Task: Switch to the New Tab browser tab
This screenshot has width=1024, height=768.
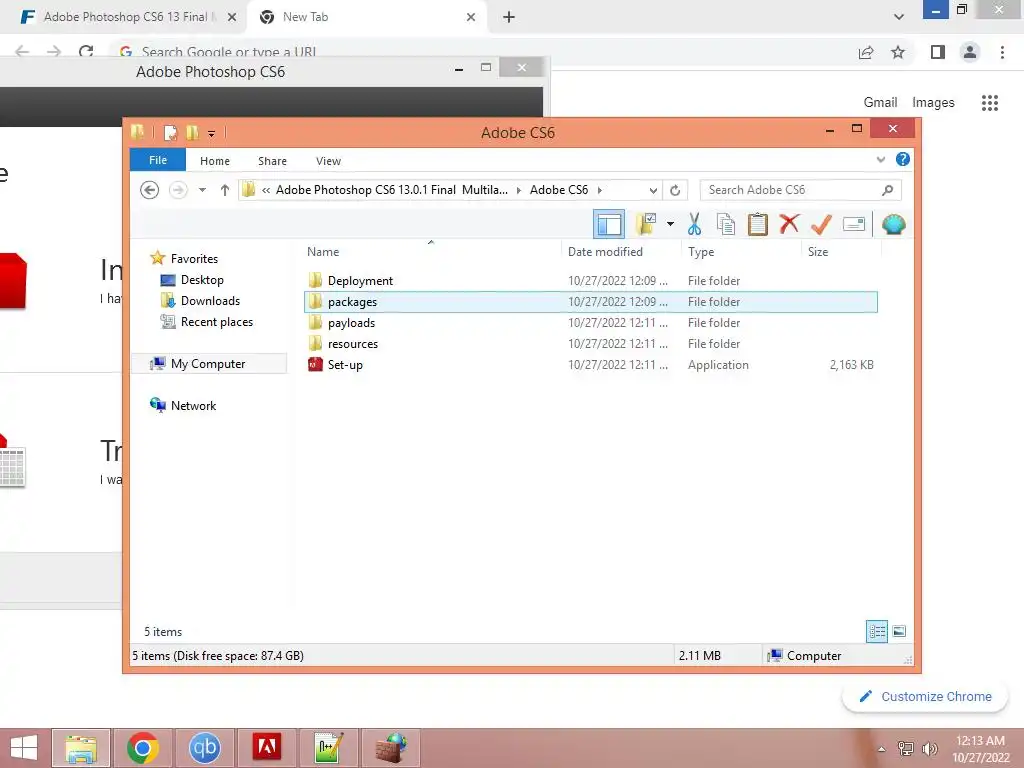Action: click(366, 17)
